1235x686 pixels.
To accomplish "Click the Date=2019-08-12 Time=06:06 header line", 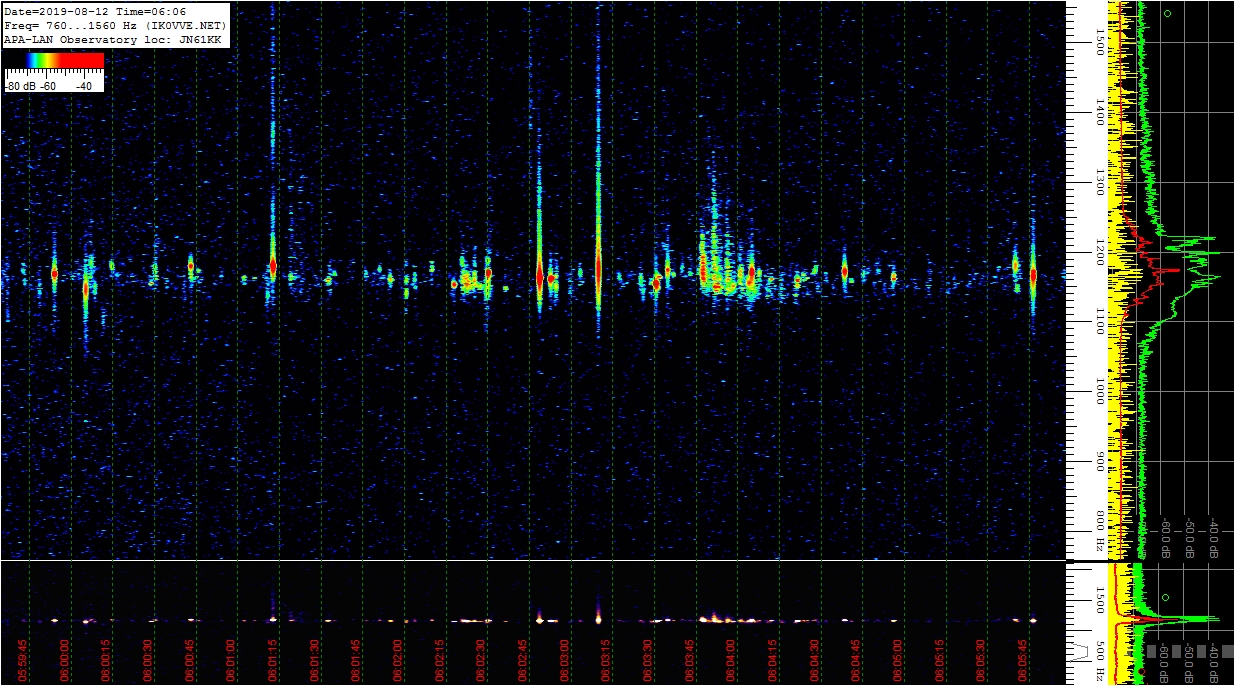I will click(95, 12).
